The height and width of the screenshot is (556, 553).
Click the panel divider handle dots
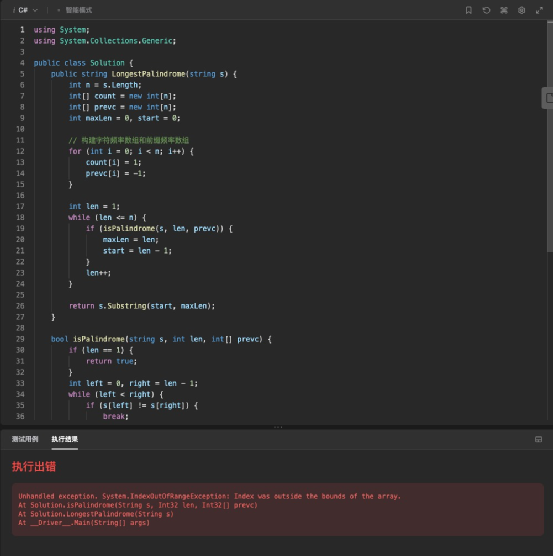[x=278, y=427]
